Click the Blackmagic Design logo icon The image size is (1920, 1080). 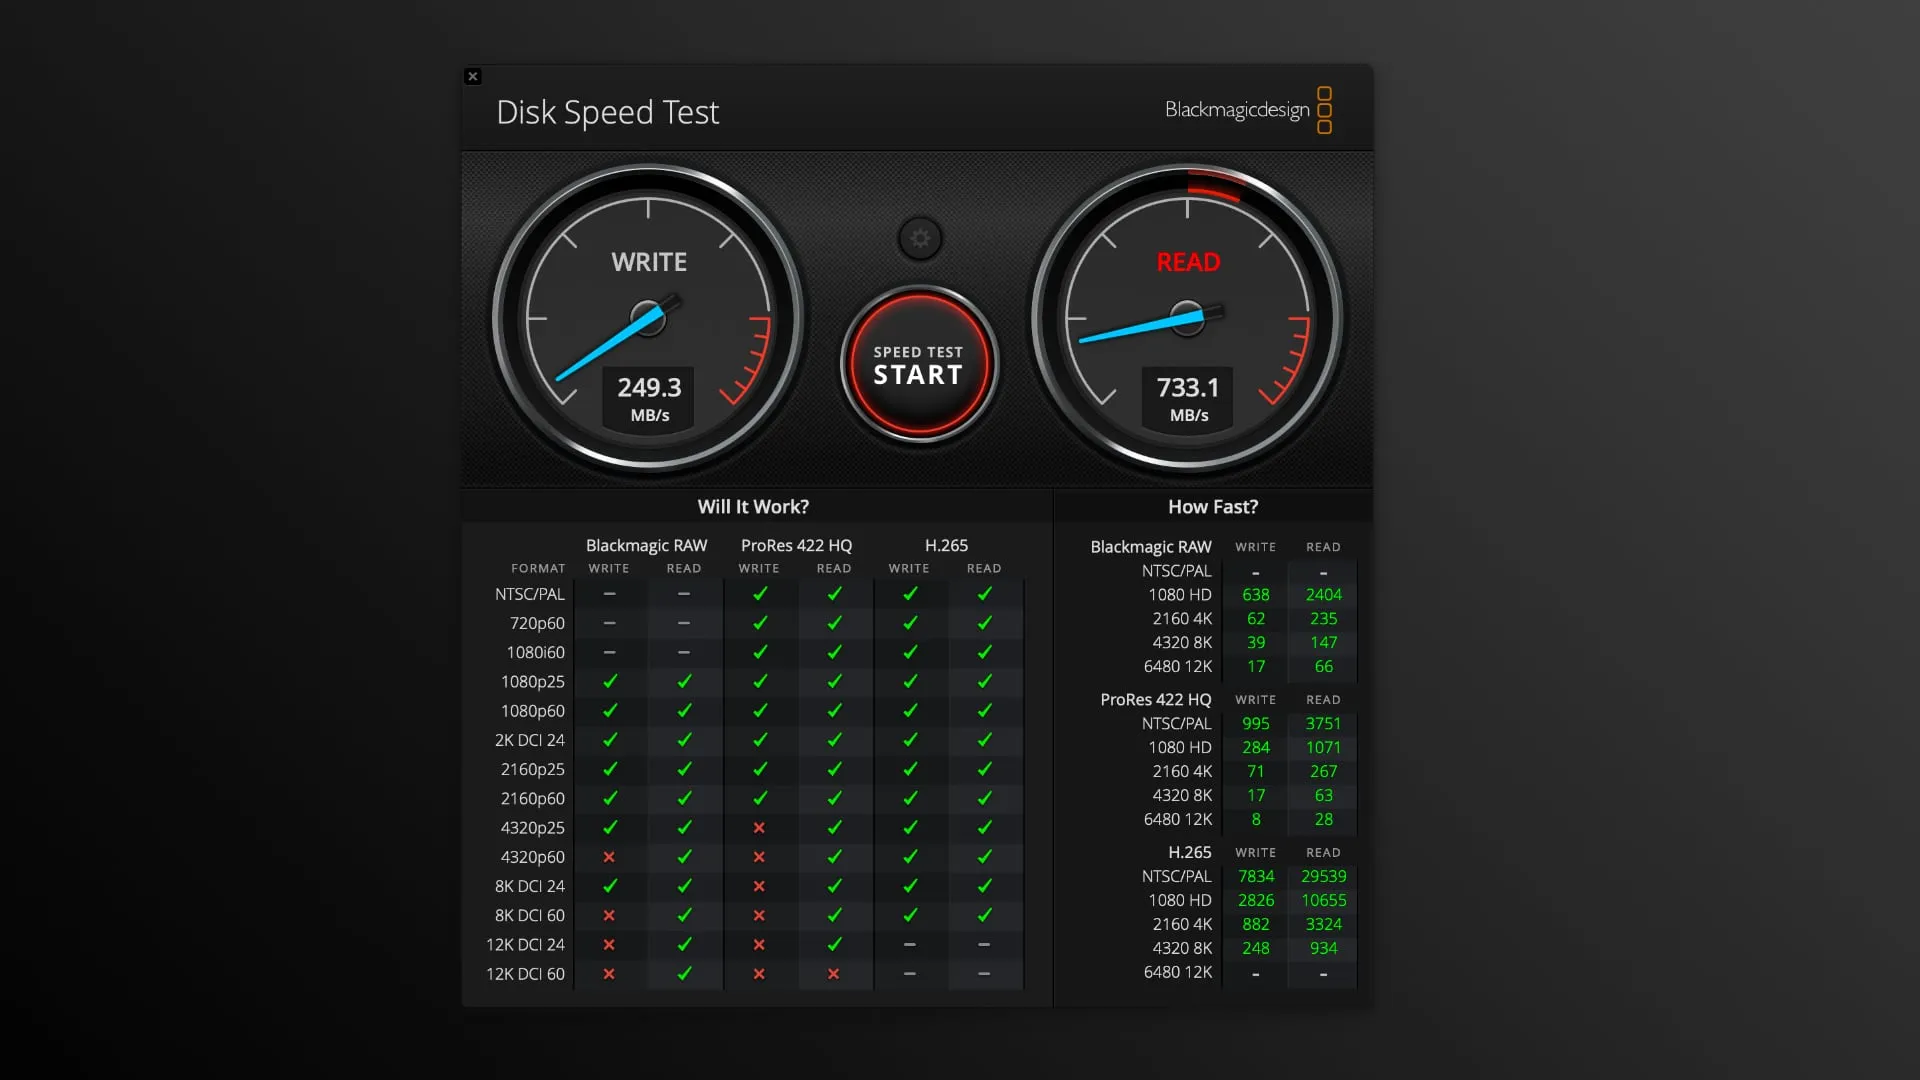pyautogui.click(x=1323, y=109)
